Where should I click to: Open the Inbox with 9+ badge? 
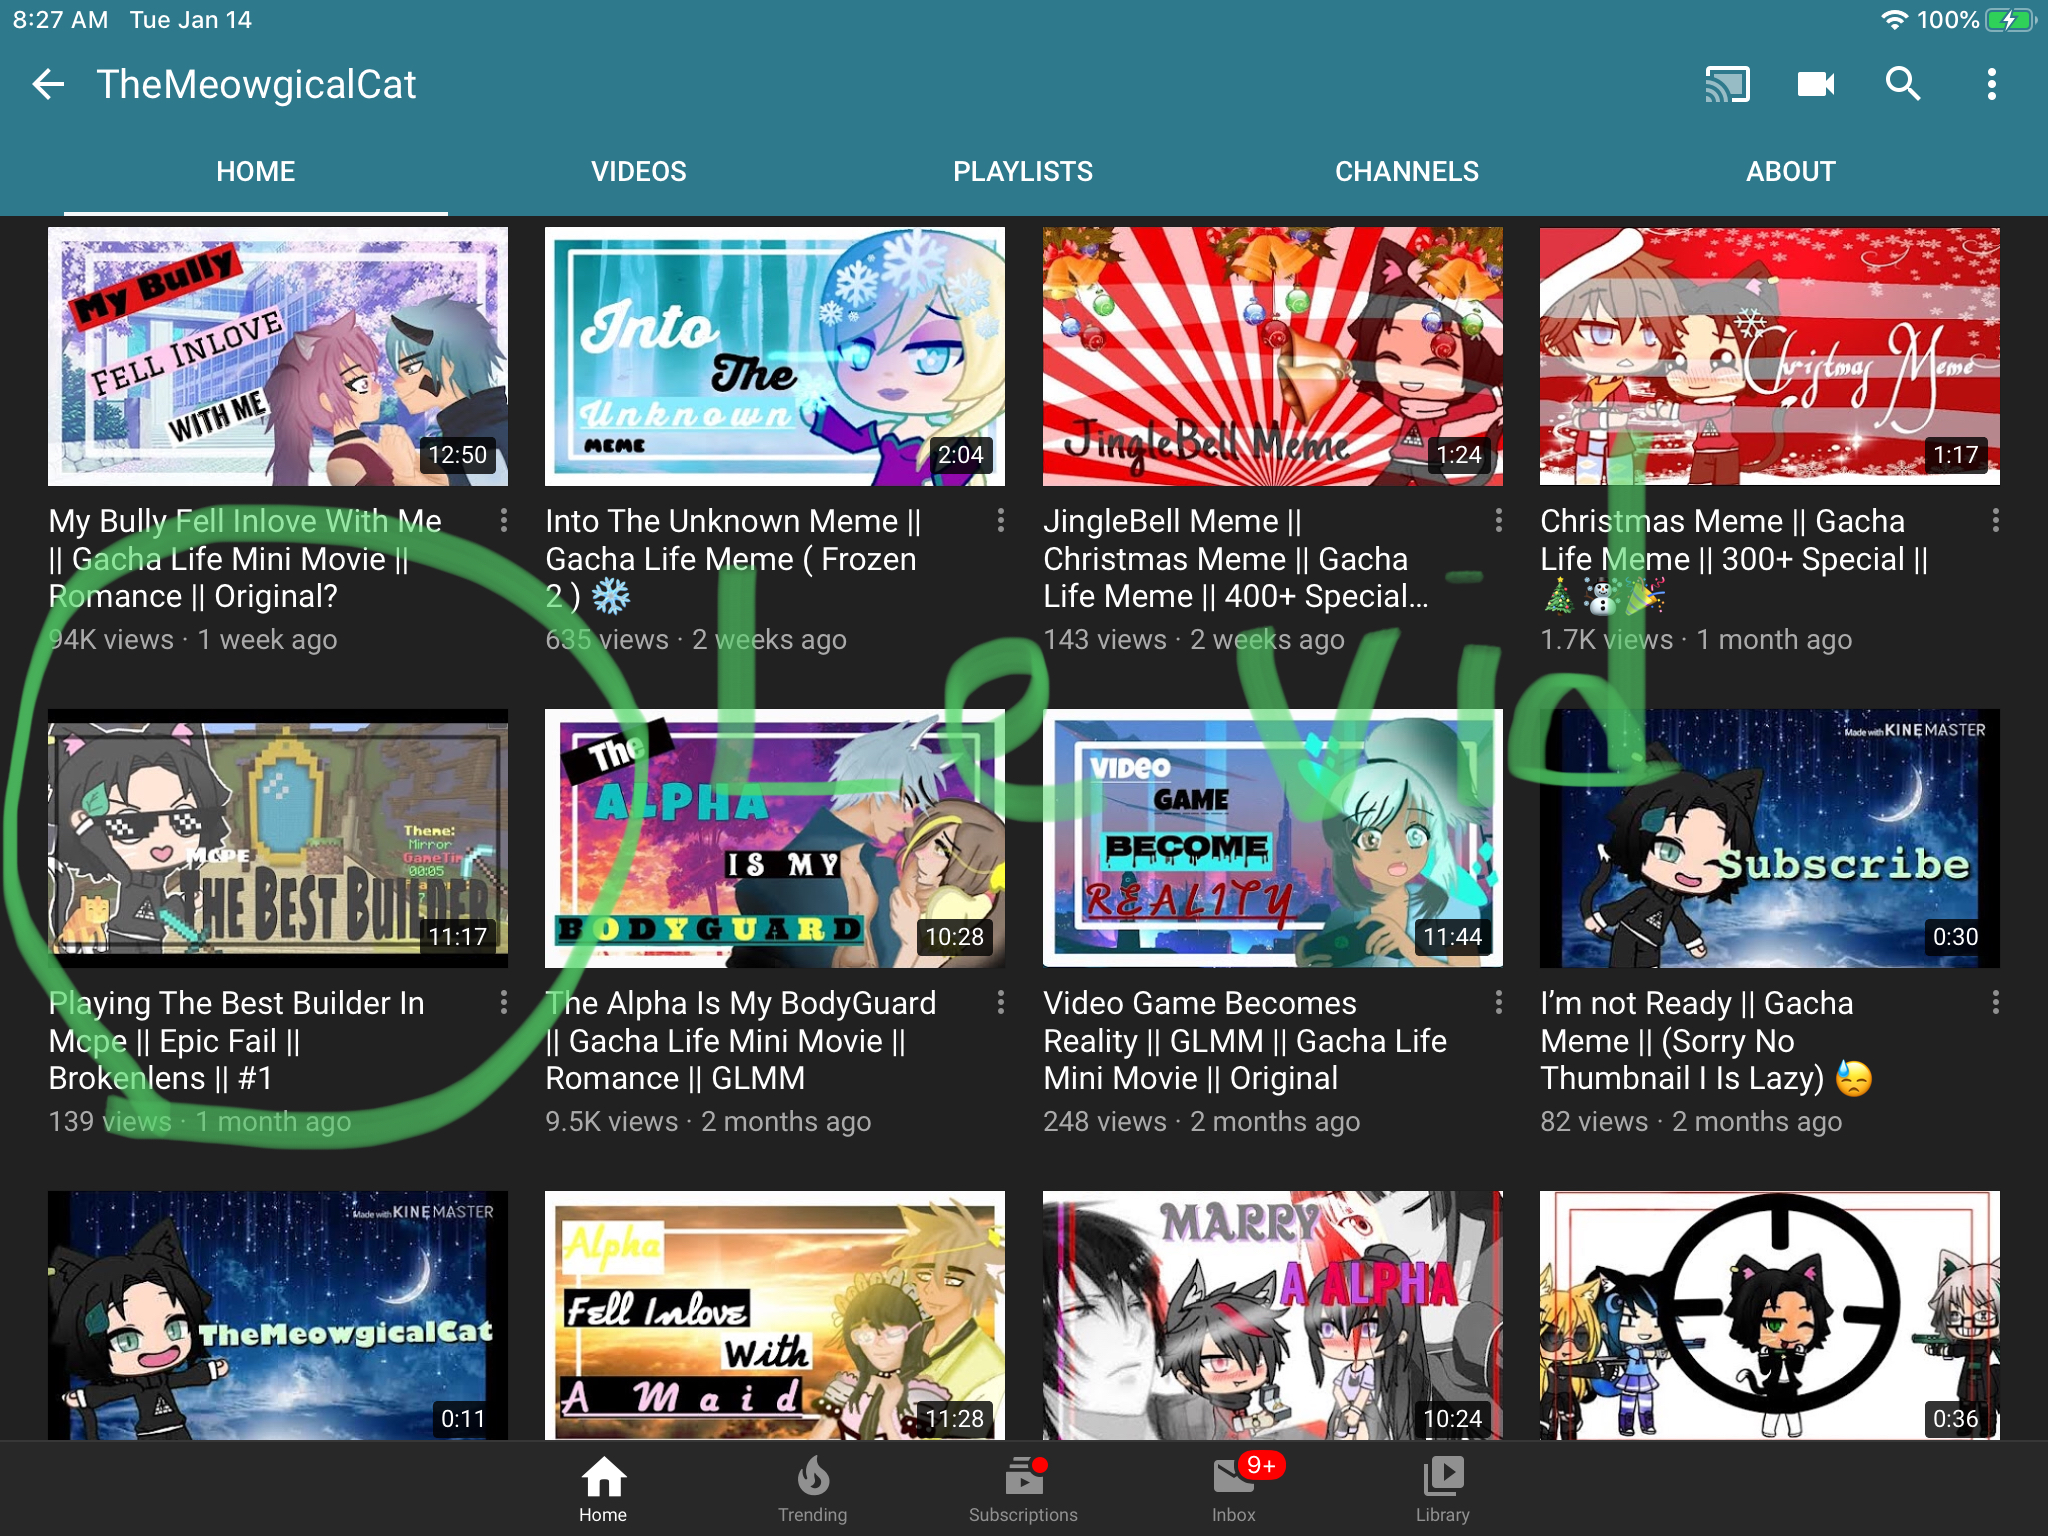pyautogui.click(x=1234, y=1489)
